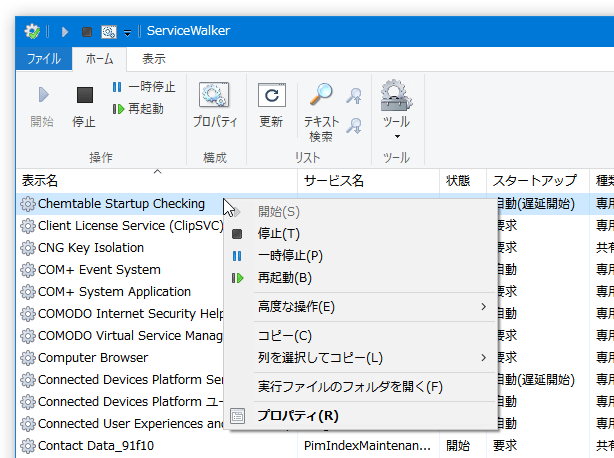This screenshot has height=458, width=614.
Task: Sort by スタートアップ column header
Action: 538,181
